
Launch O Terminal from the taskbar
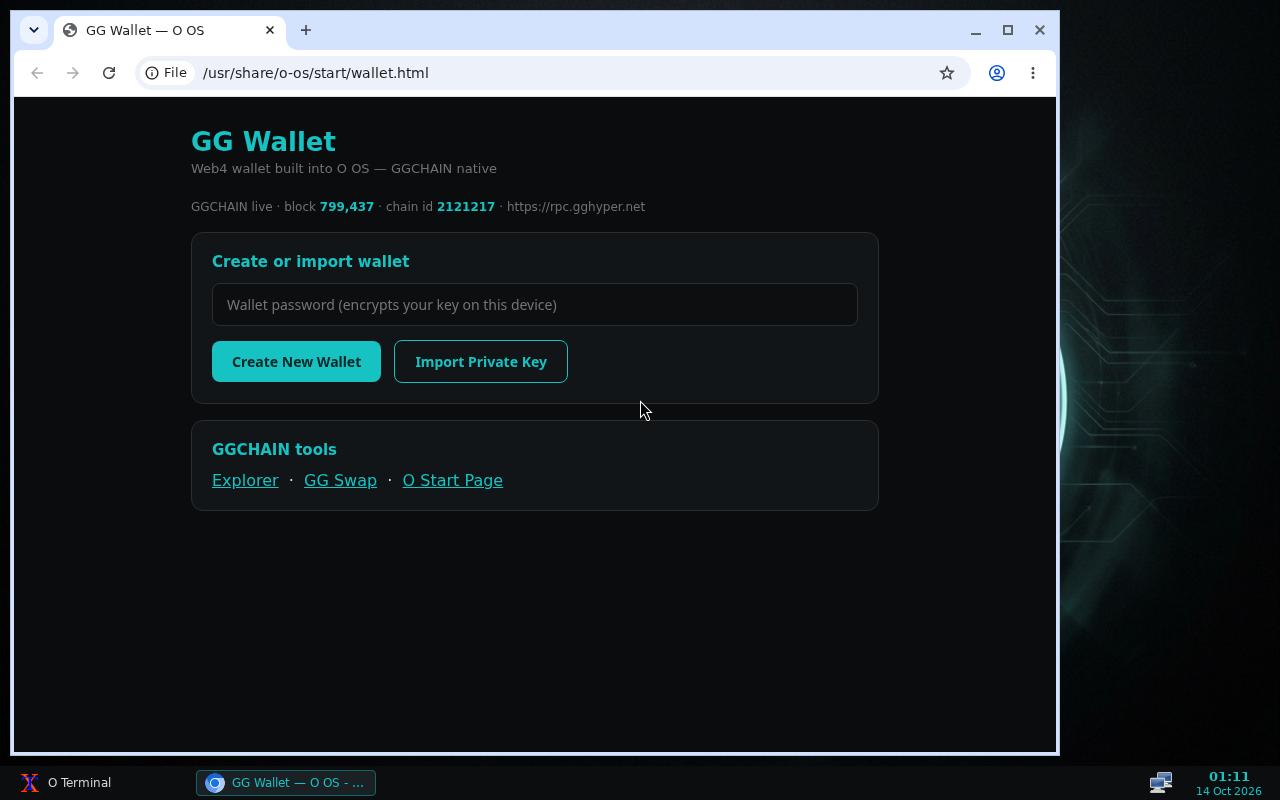(x=65, y=783)
